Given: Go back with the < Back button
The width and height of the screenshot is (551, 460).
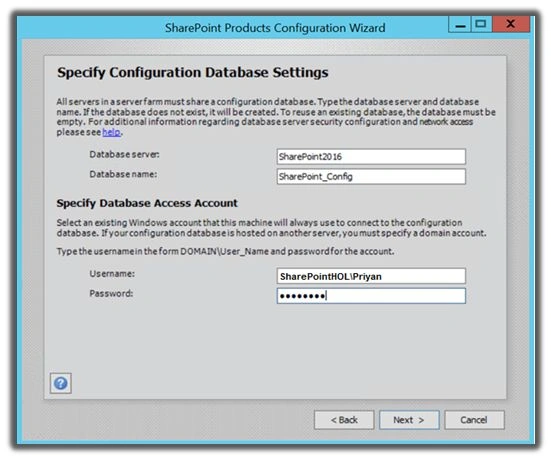Looking at the screenshot, I should (344, 420).
